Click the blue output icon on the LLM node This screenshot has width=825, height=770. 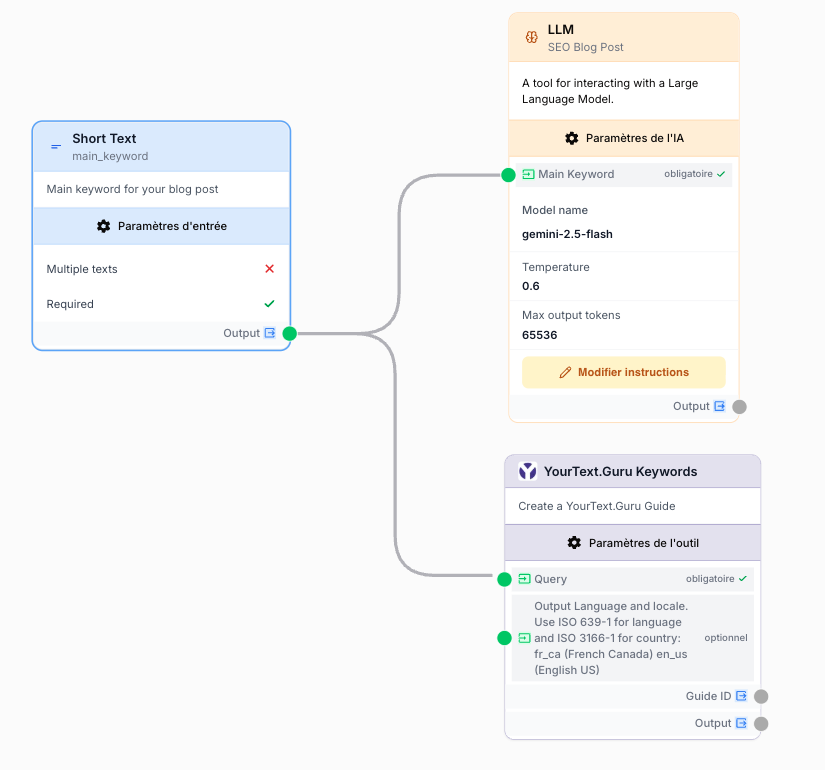coord(722,406)
